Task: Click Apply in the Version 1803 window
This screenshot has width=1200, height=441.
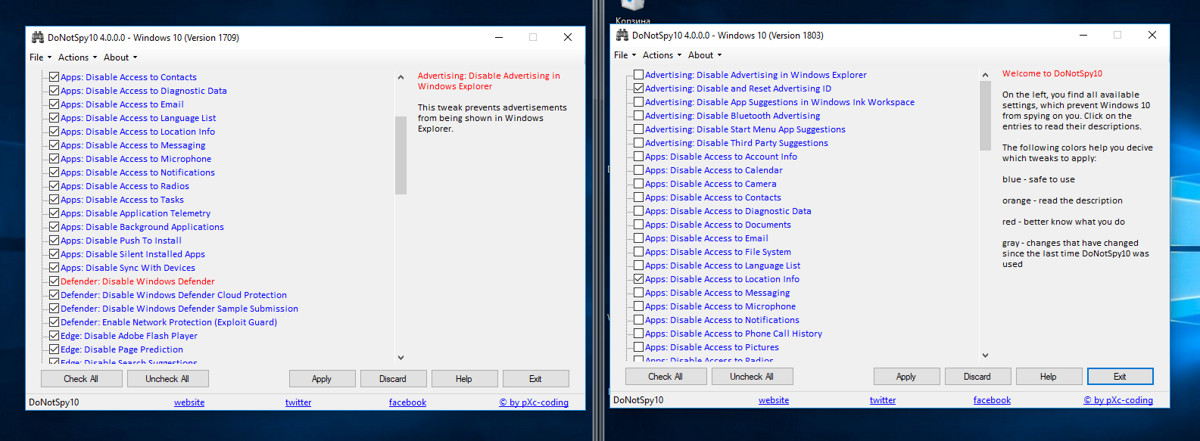Action: point(906,377)
